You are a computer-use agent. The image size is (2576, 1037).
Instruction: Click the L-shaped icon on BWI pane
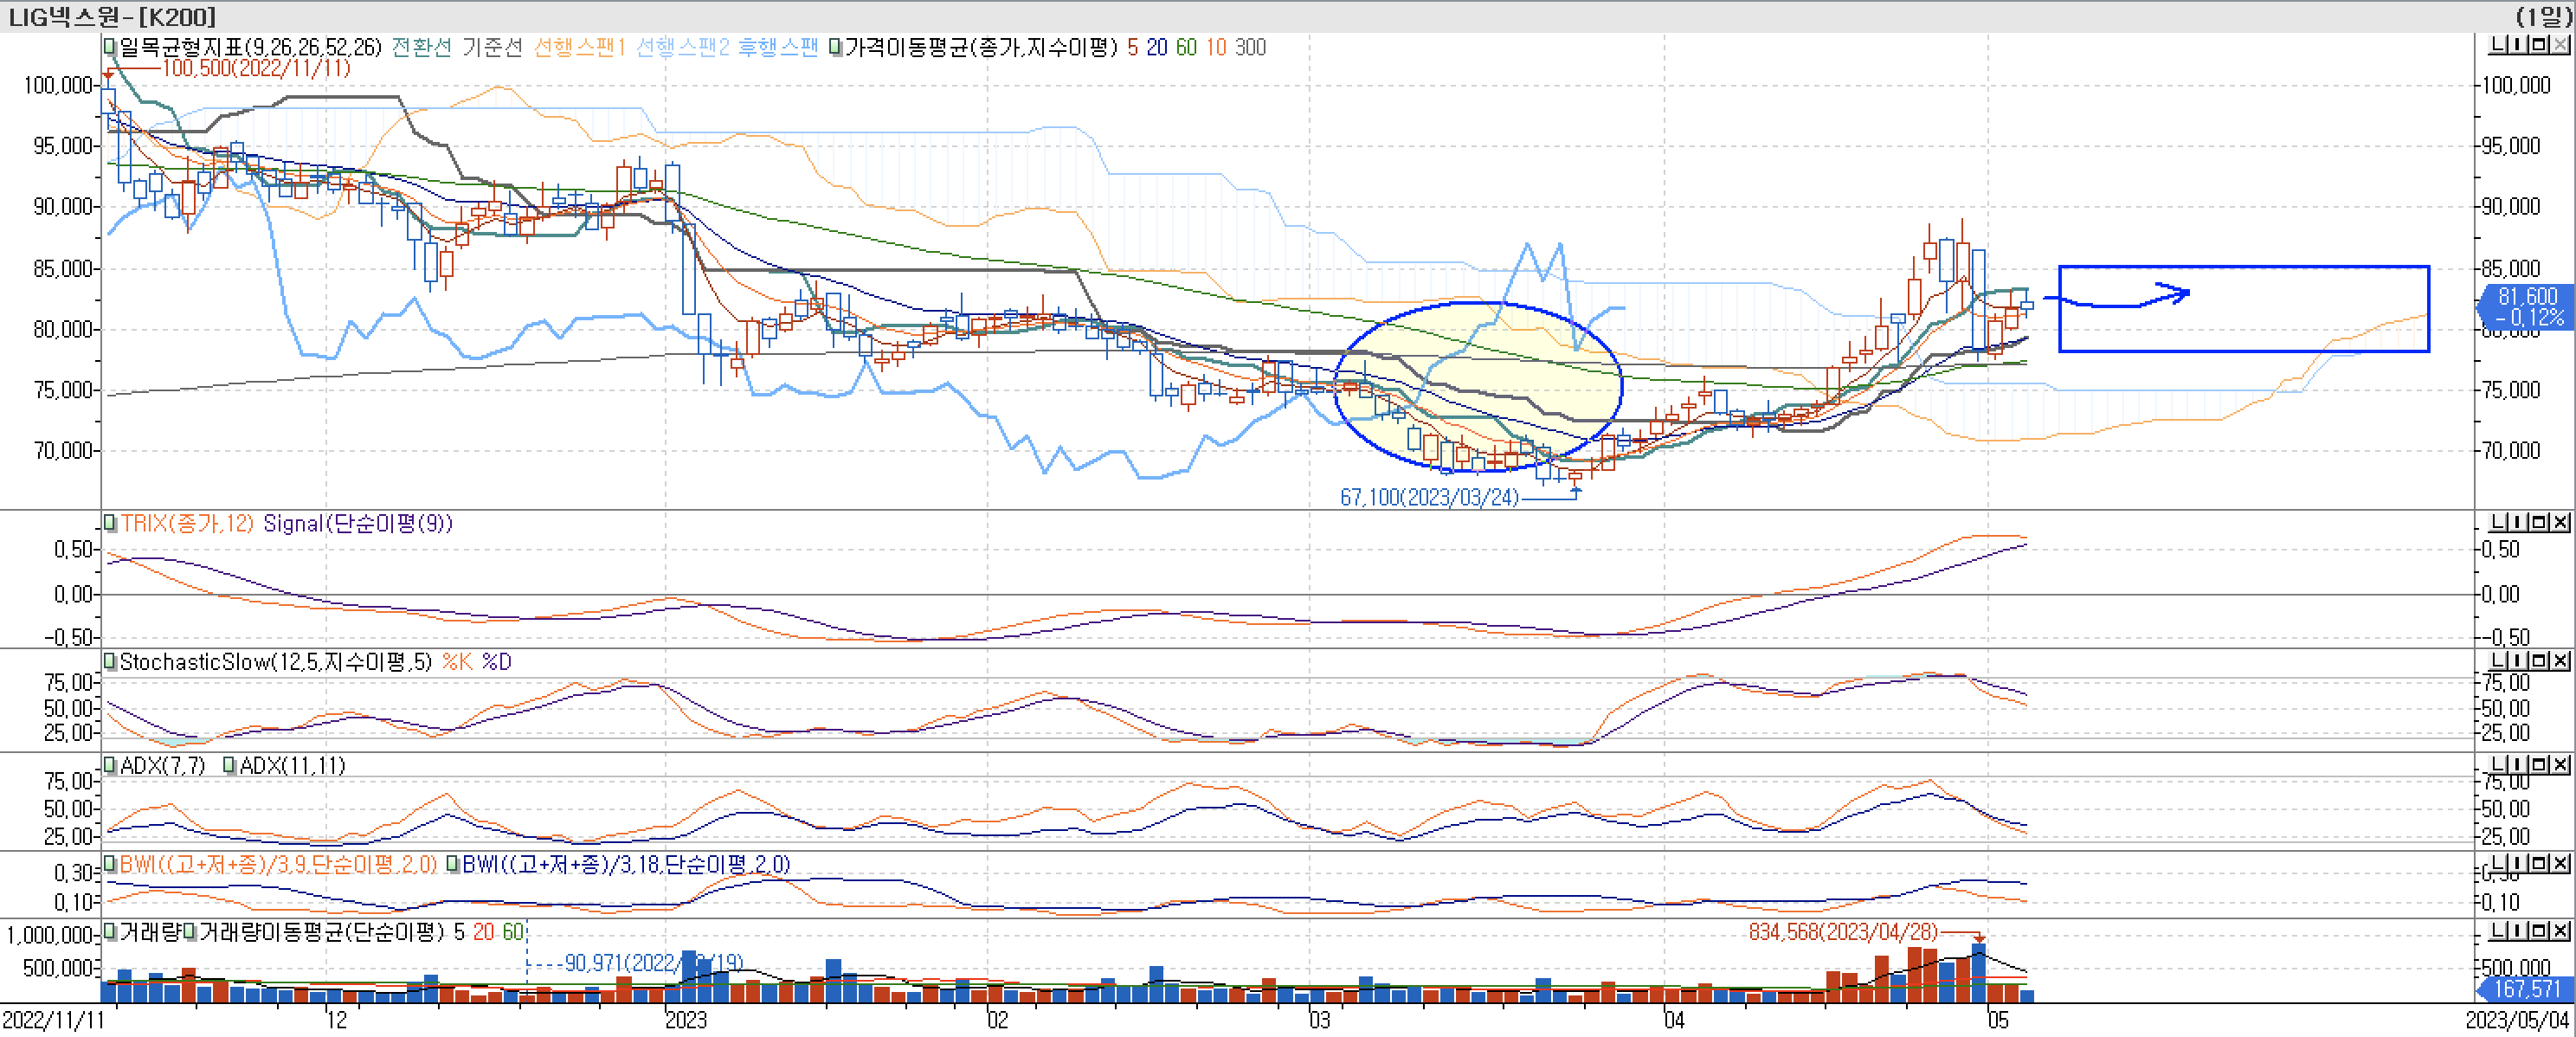pos(2498,863)
